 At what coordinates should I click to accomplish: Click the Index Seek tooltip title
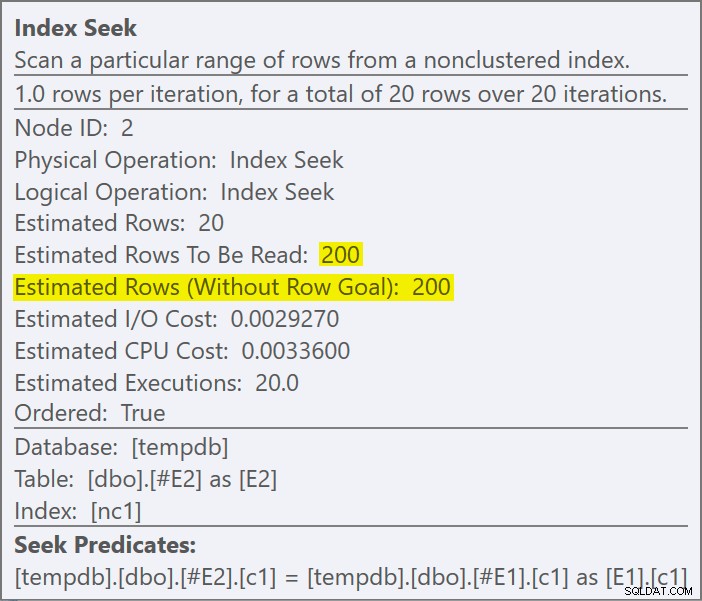pyautogui.click(x=75, y=28)
